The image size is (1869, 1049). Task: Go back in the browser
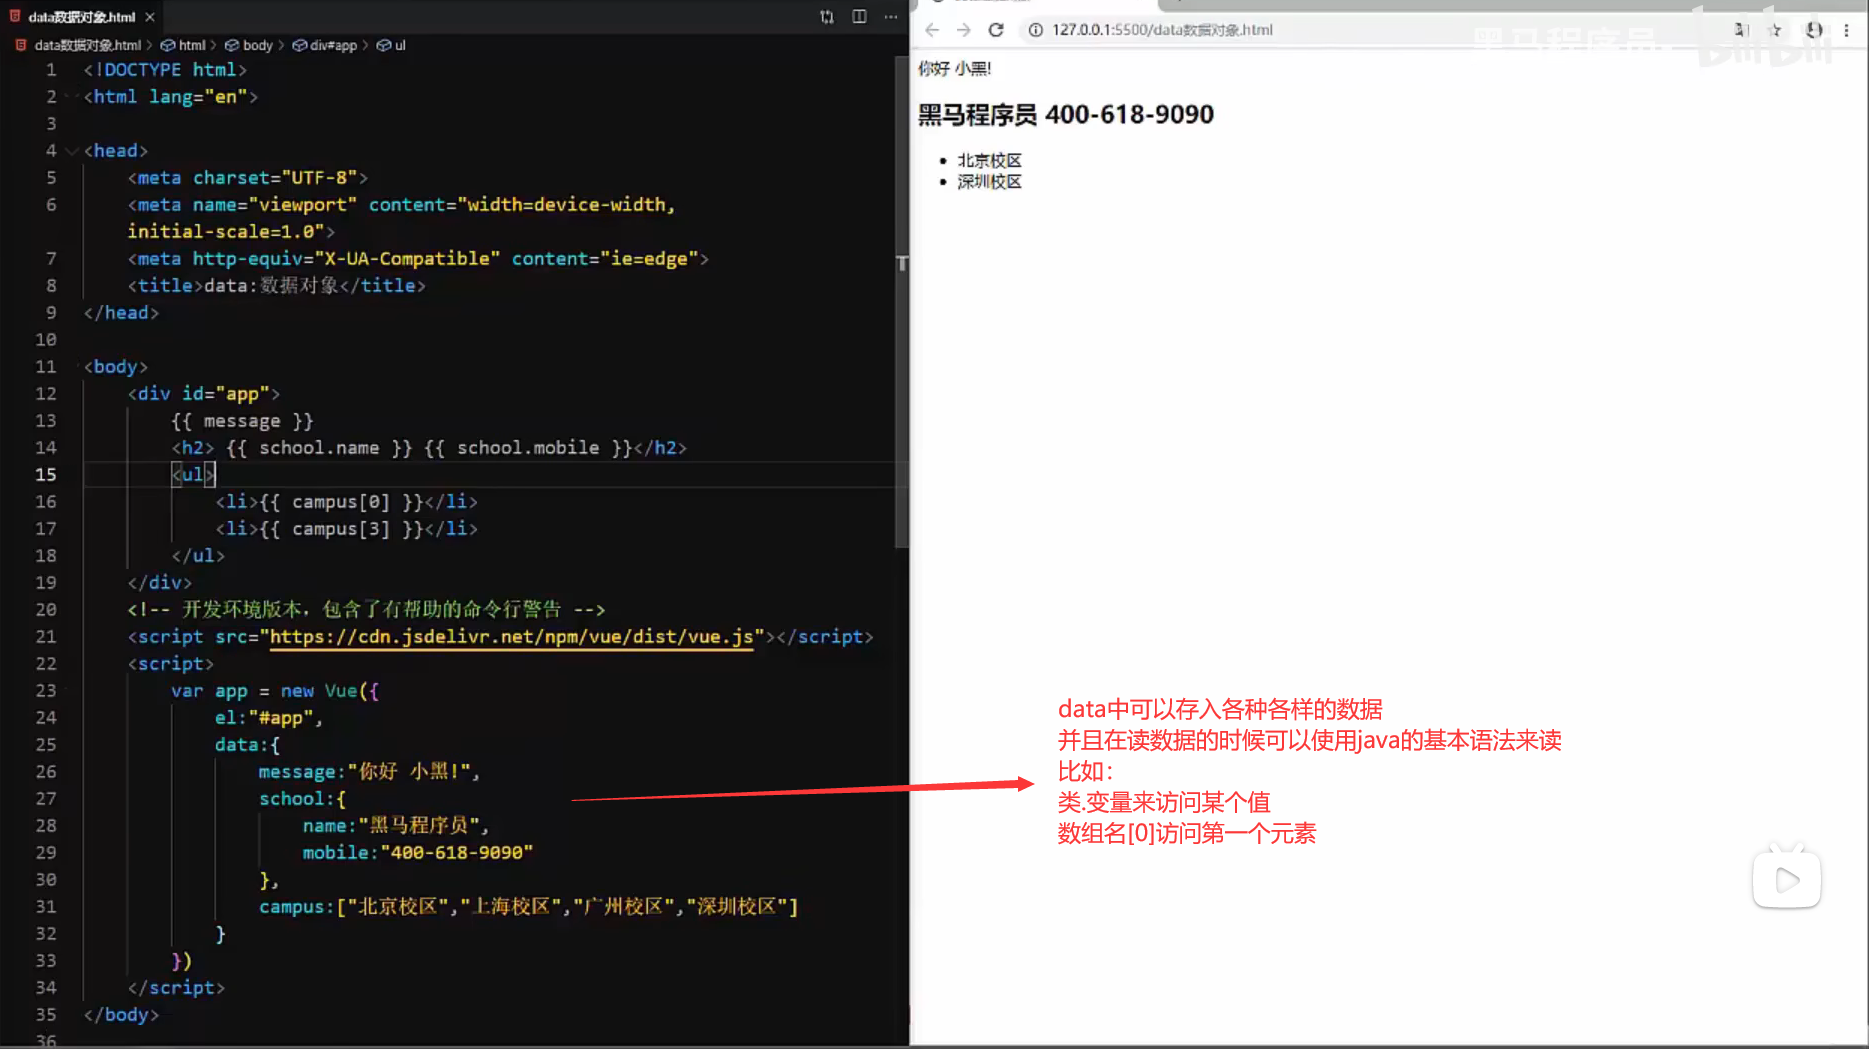tap(932, 30)
